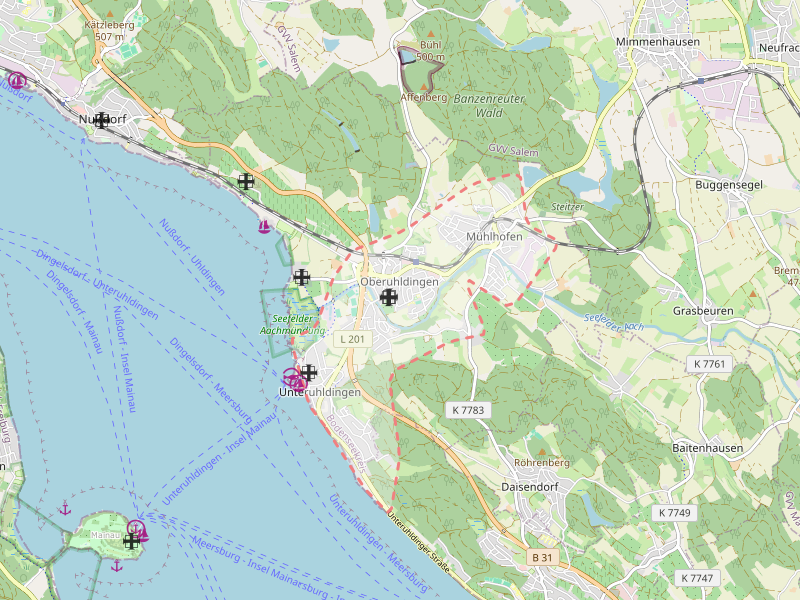Click the K 7761 road shield
This screenshot has width=800, height=600.
click(706, 363)
